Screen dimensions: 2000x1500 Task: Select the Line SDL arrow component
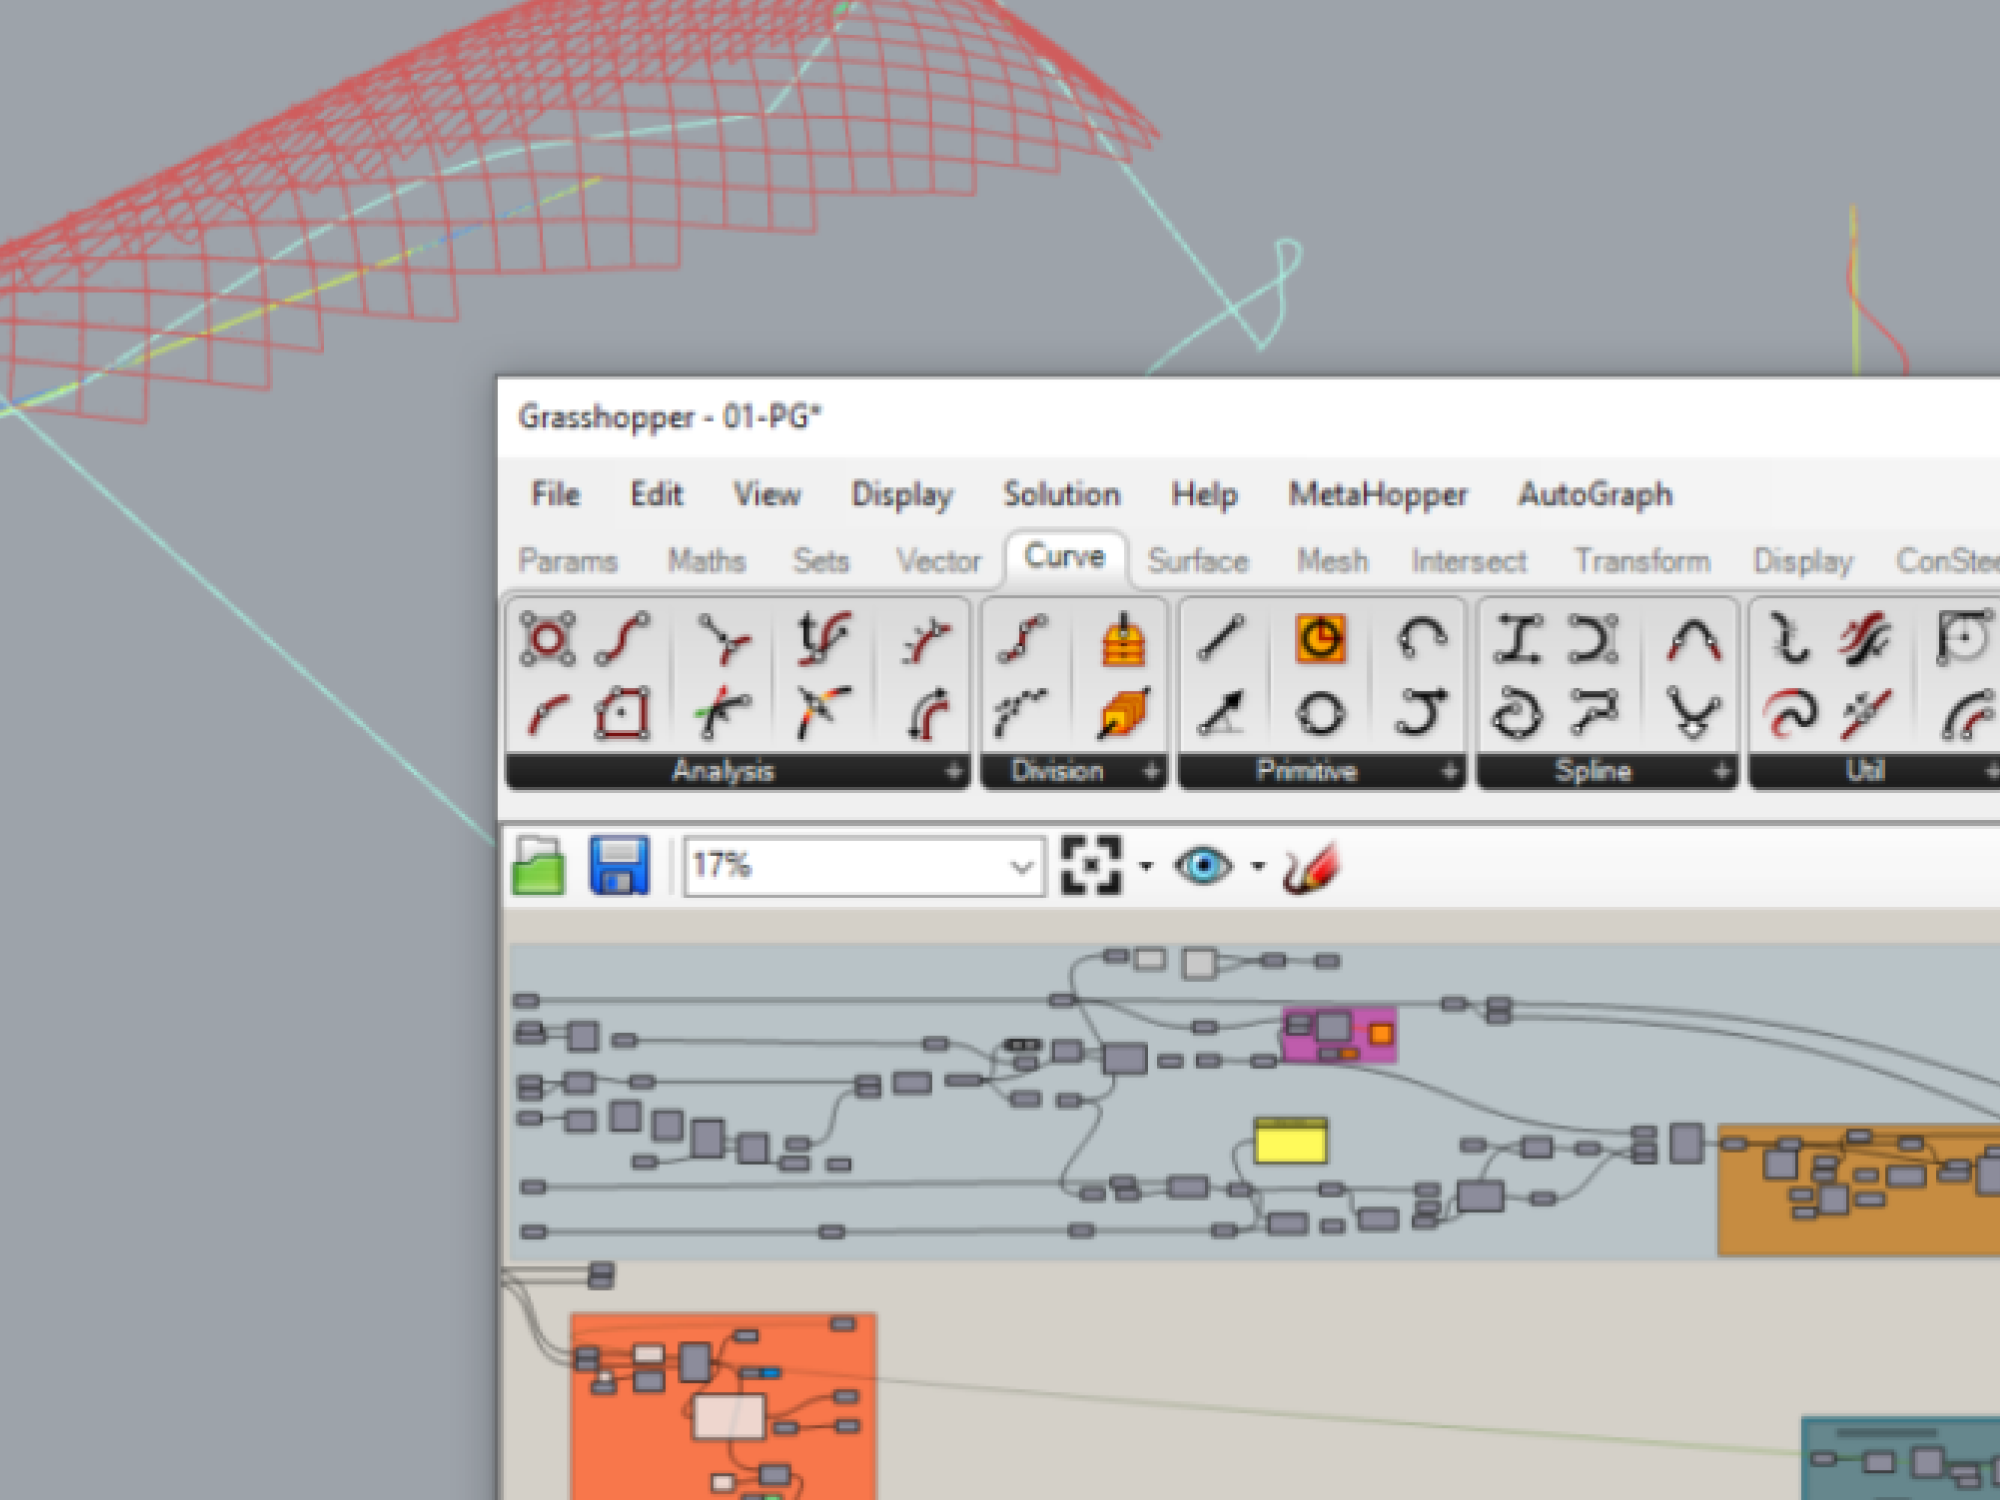1221,714
